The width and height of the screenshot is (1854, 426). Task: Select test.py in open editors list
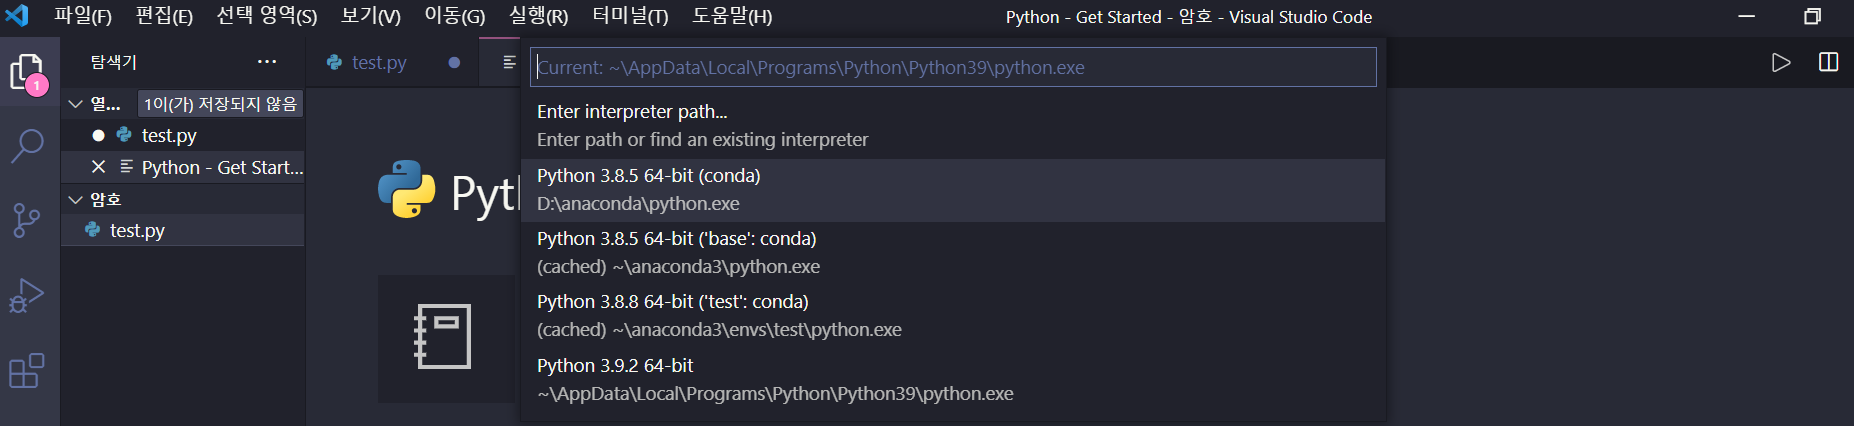pos(183,135)
